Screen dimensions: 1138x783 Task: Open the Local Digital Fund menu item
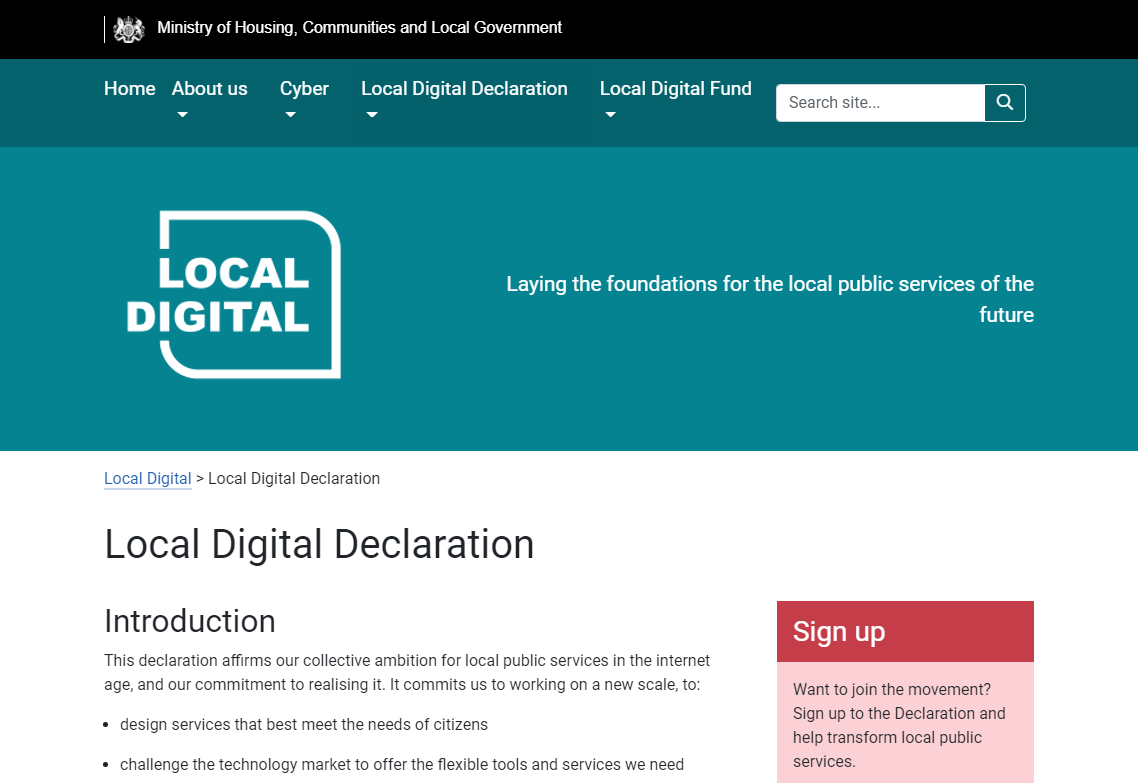[676, 89]
